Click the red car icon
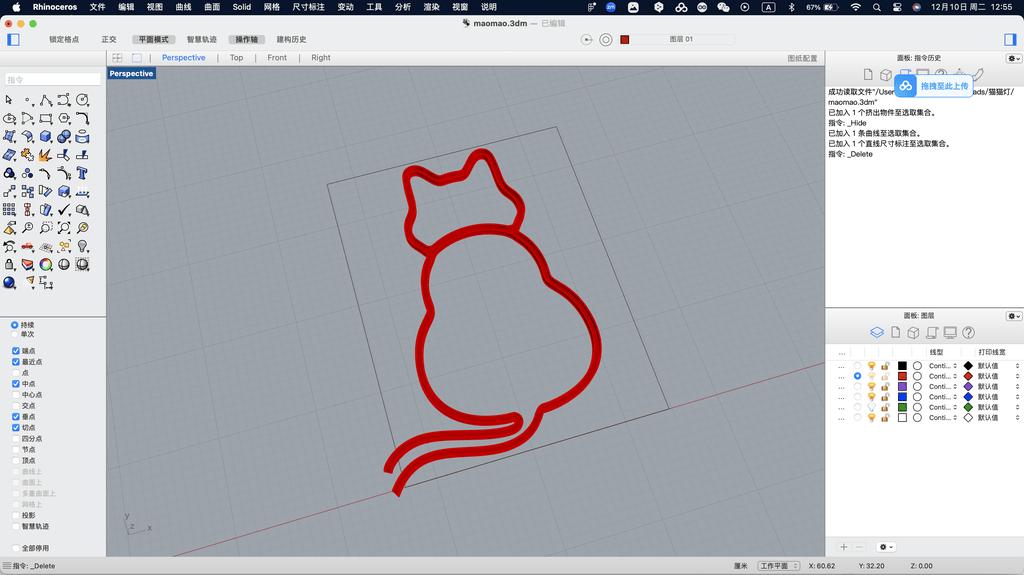The image size is (1024, 575). point(27,246)
